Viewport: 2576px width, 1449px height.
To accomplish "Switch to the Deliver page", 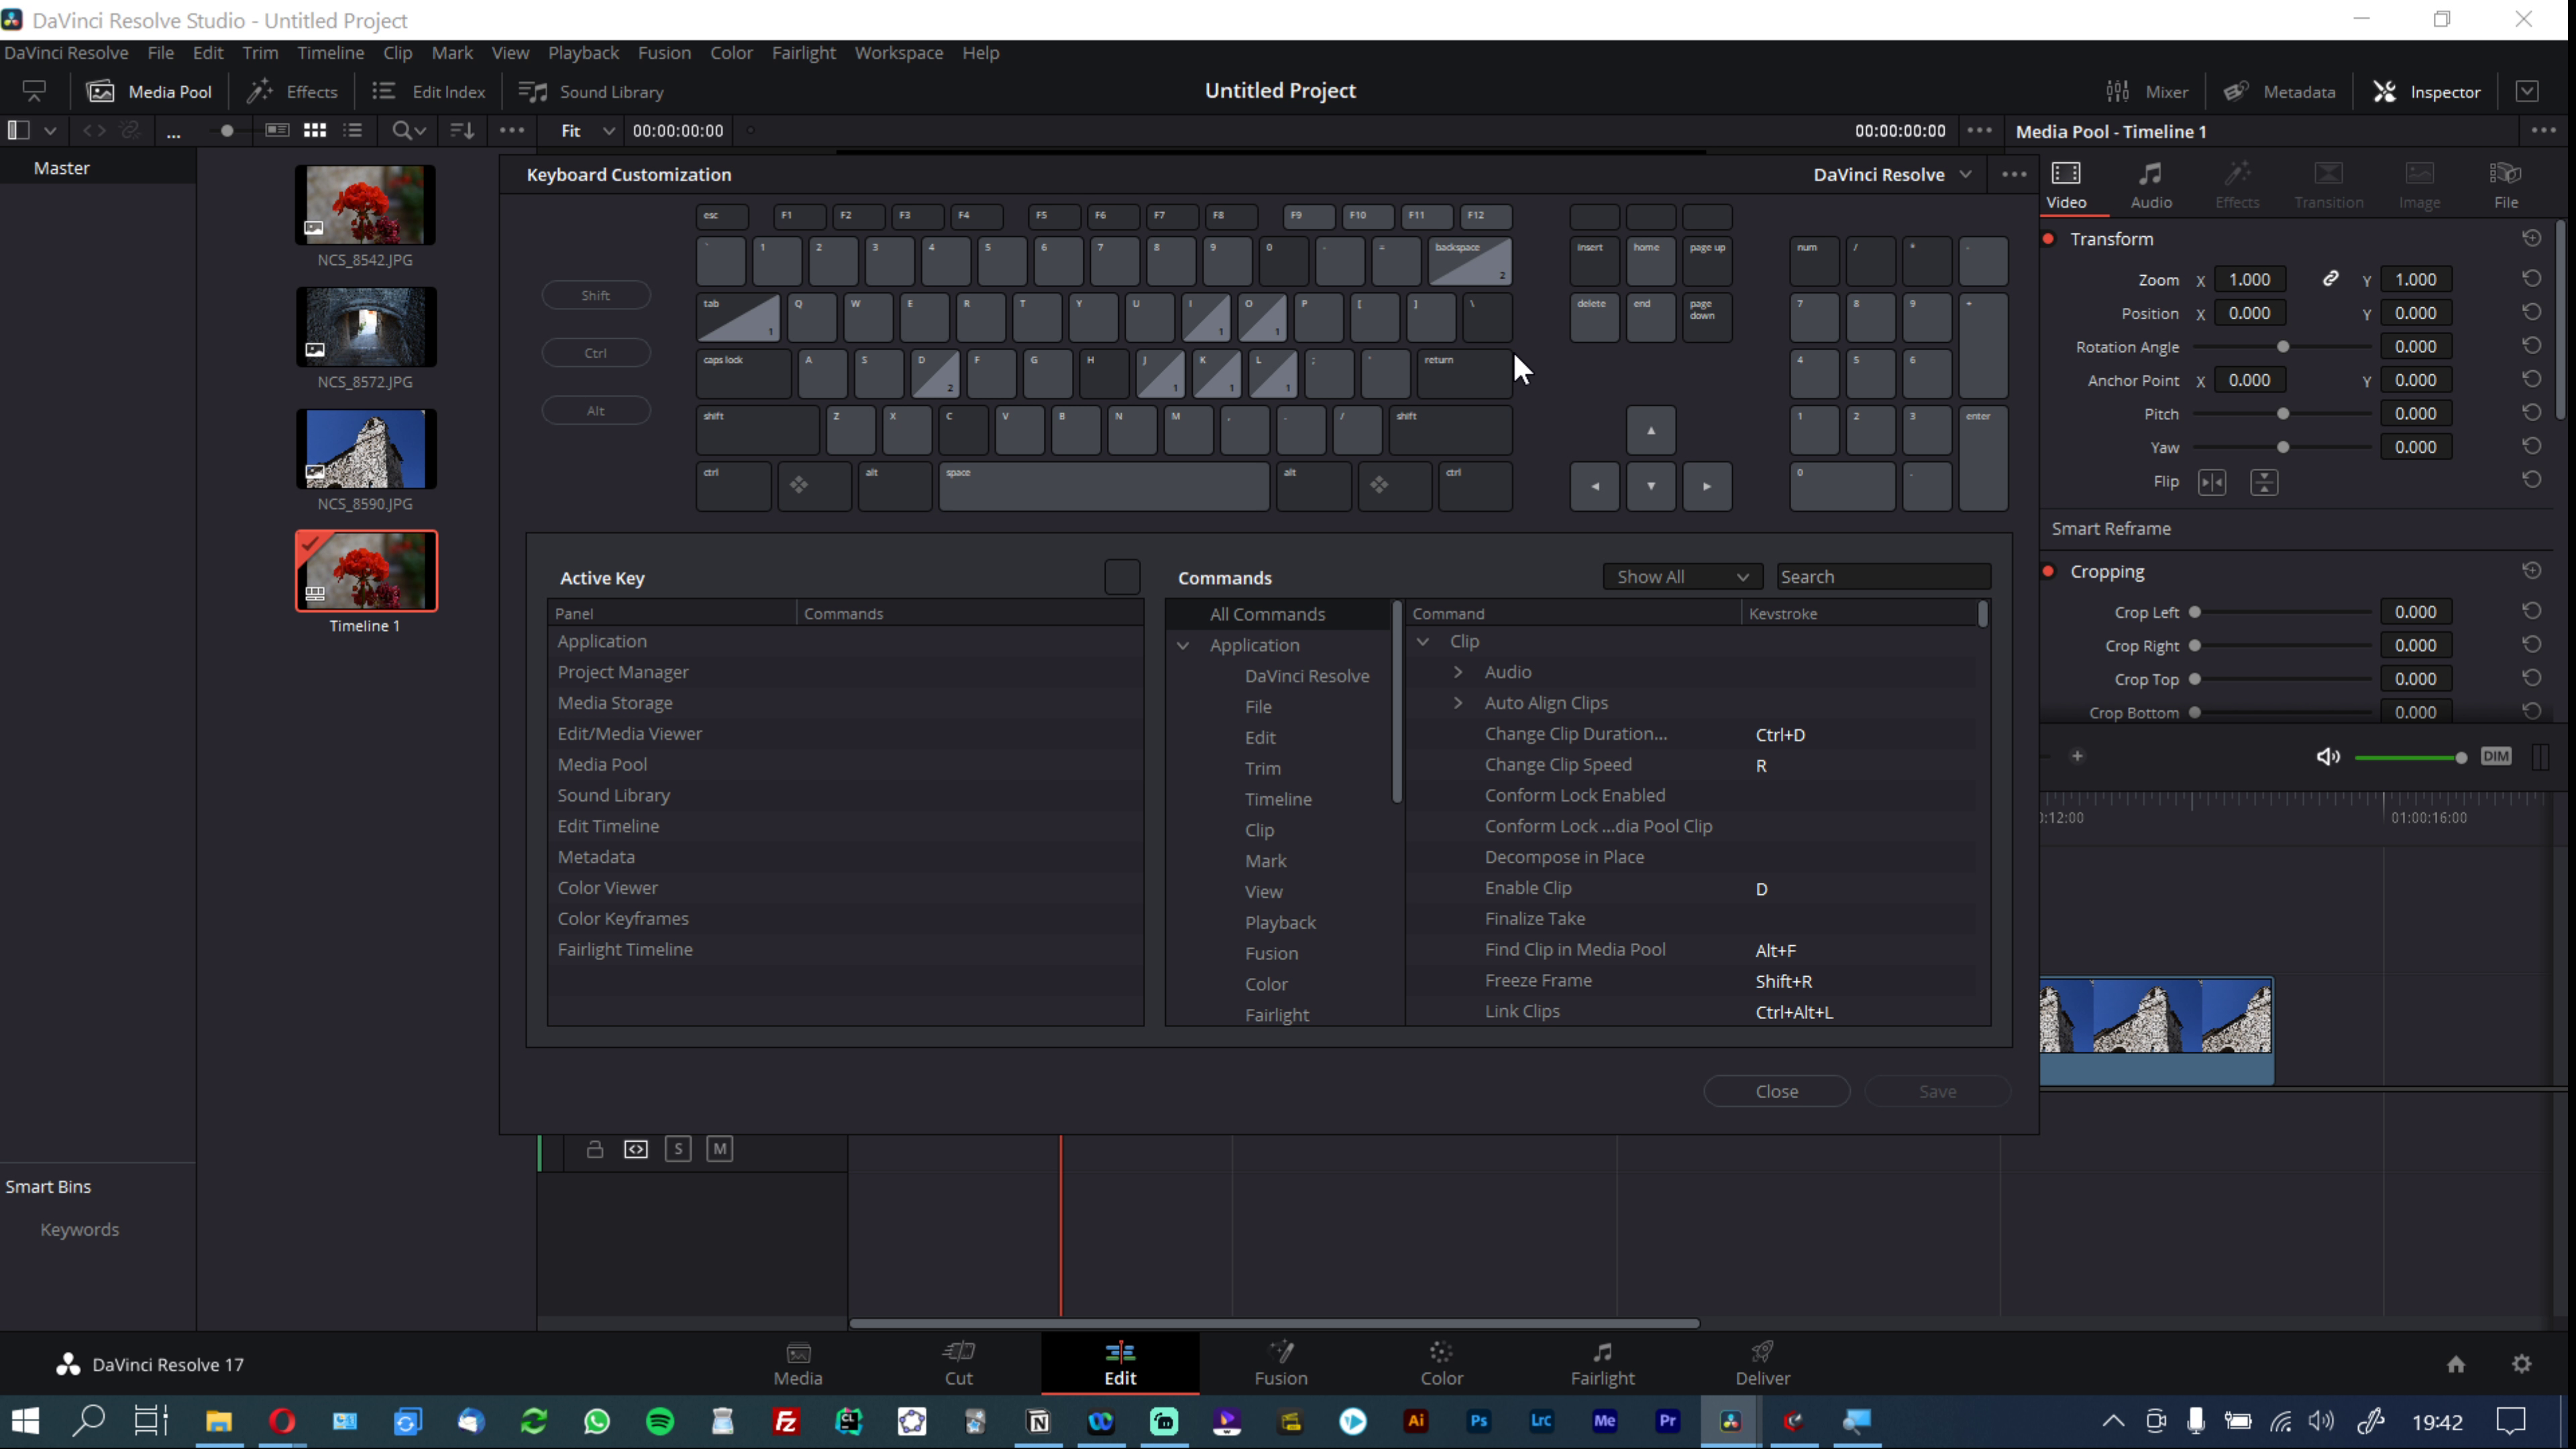I will click(1762, 1364).
